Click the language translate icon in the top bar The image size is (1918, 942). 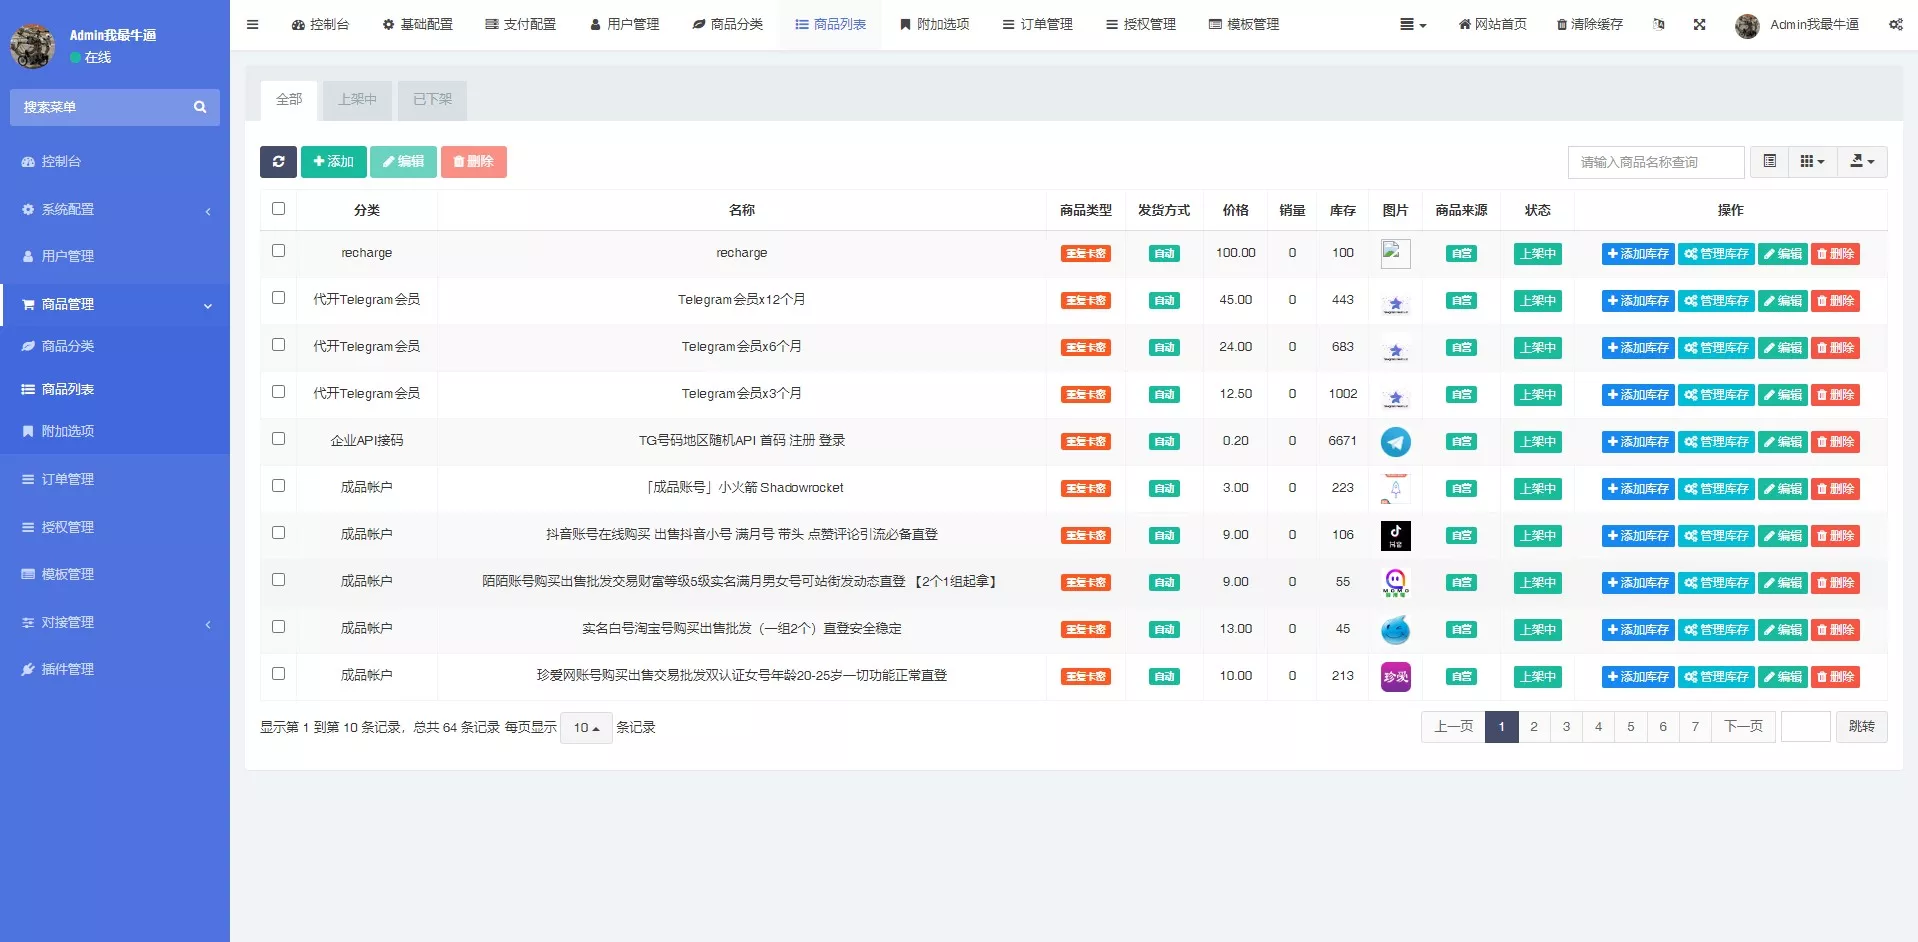coord(1659,24)
